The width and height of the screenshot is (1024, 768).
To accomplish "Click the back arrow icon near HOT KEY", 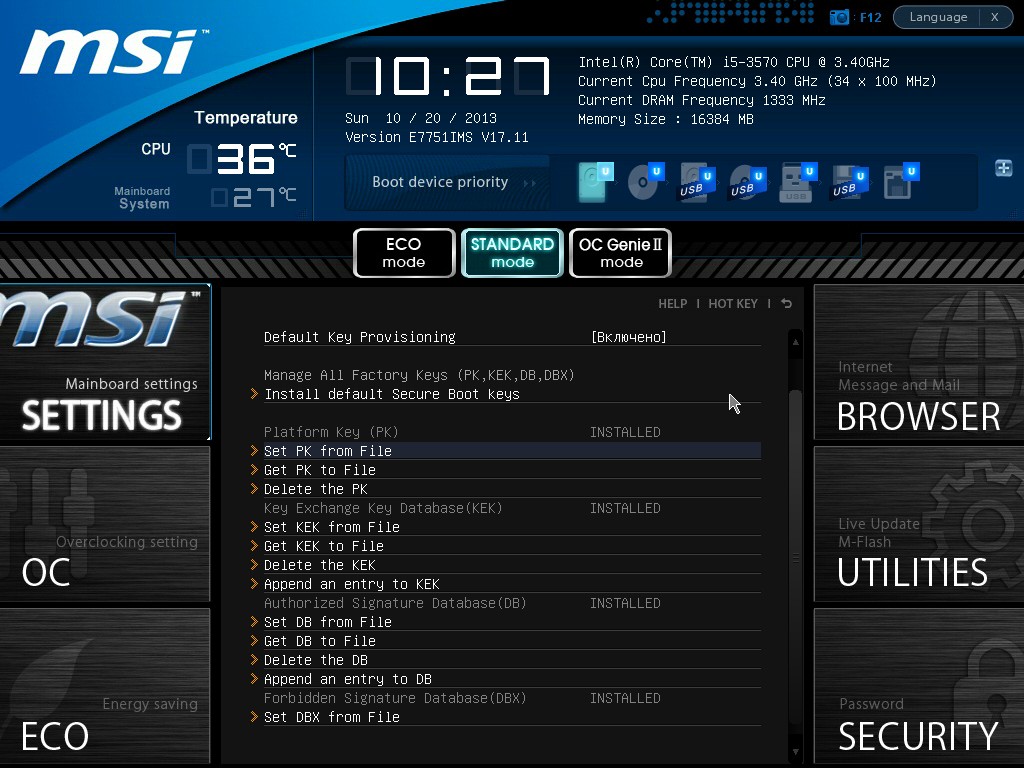I will click(786, 304).
